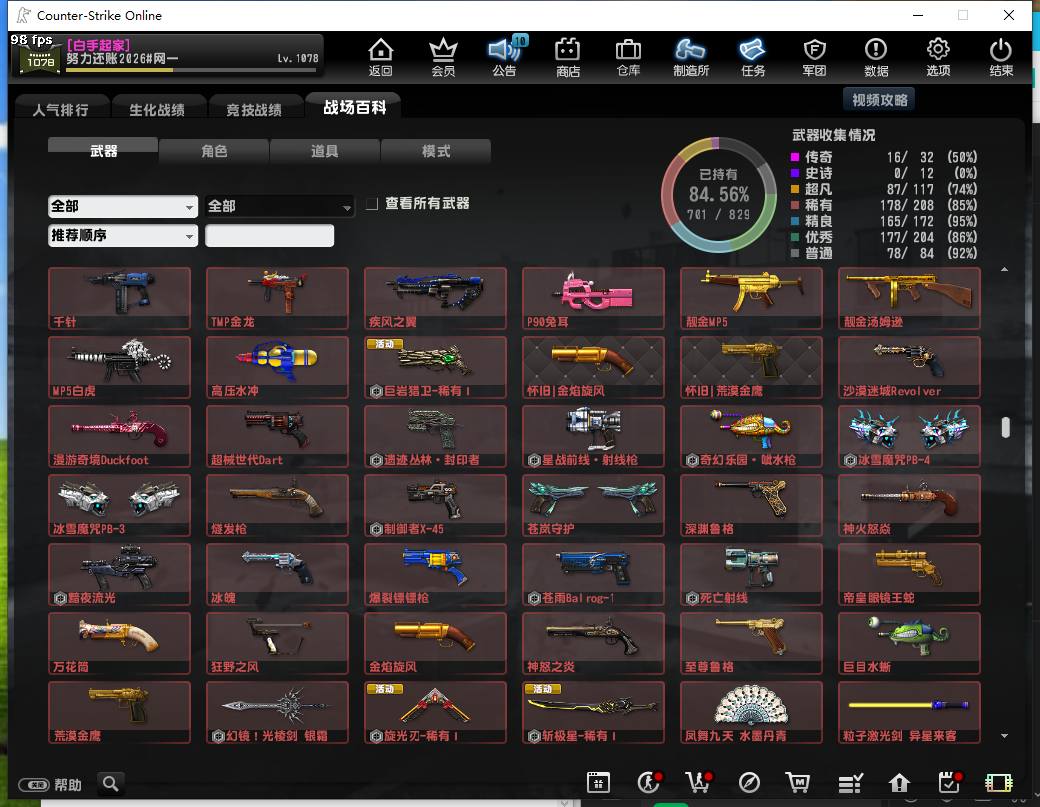The image size is (1040, 807).
Task: Toggle the 查看所有武器 checkbox
Action: coord(372,204)
